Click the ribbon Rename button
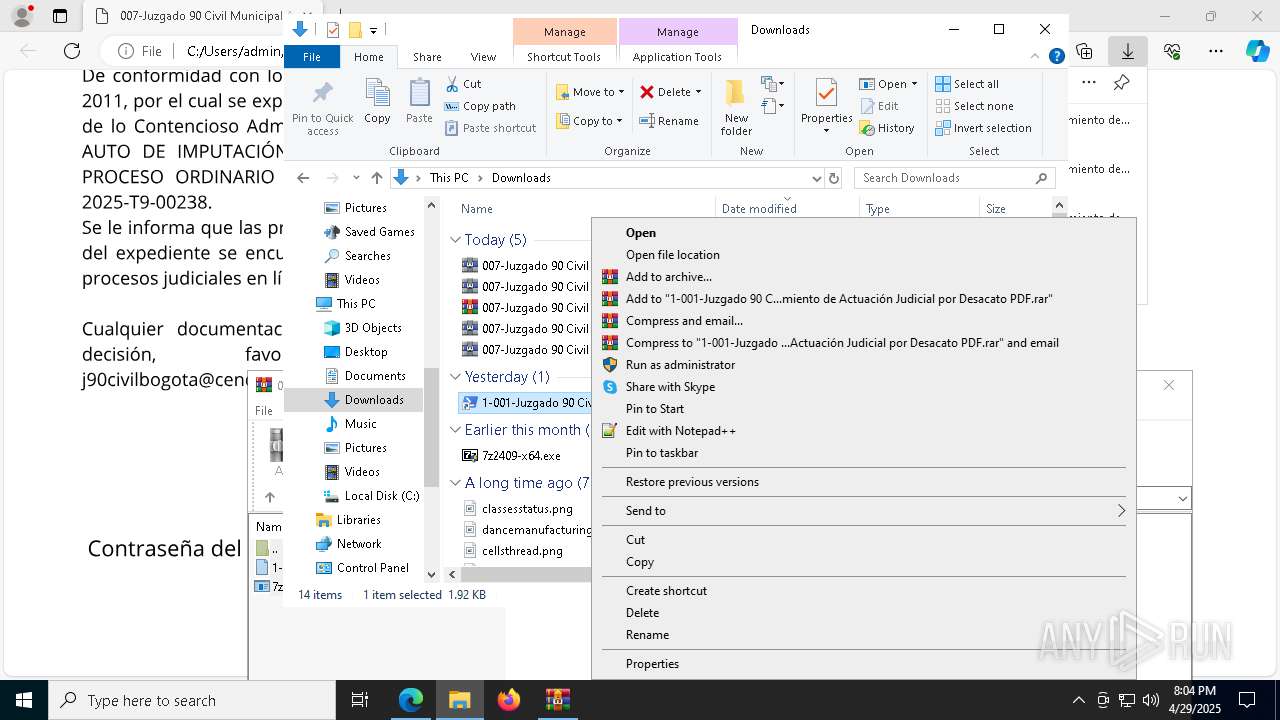Screen dimensions: 1280x720 669,121
